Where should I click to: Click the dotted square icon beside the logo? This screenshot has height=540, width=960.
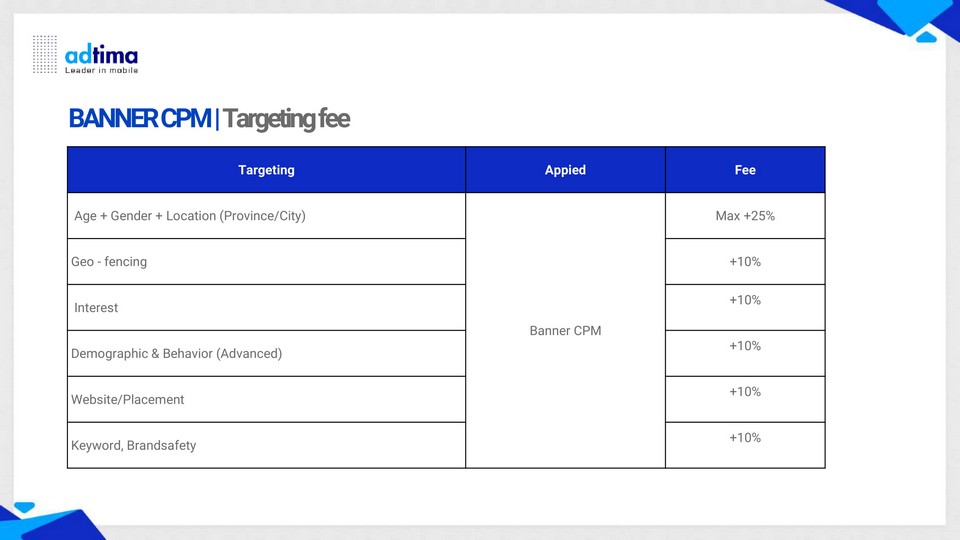tap(45, 54)
